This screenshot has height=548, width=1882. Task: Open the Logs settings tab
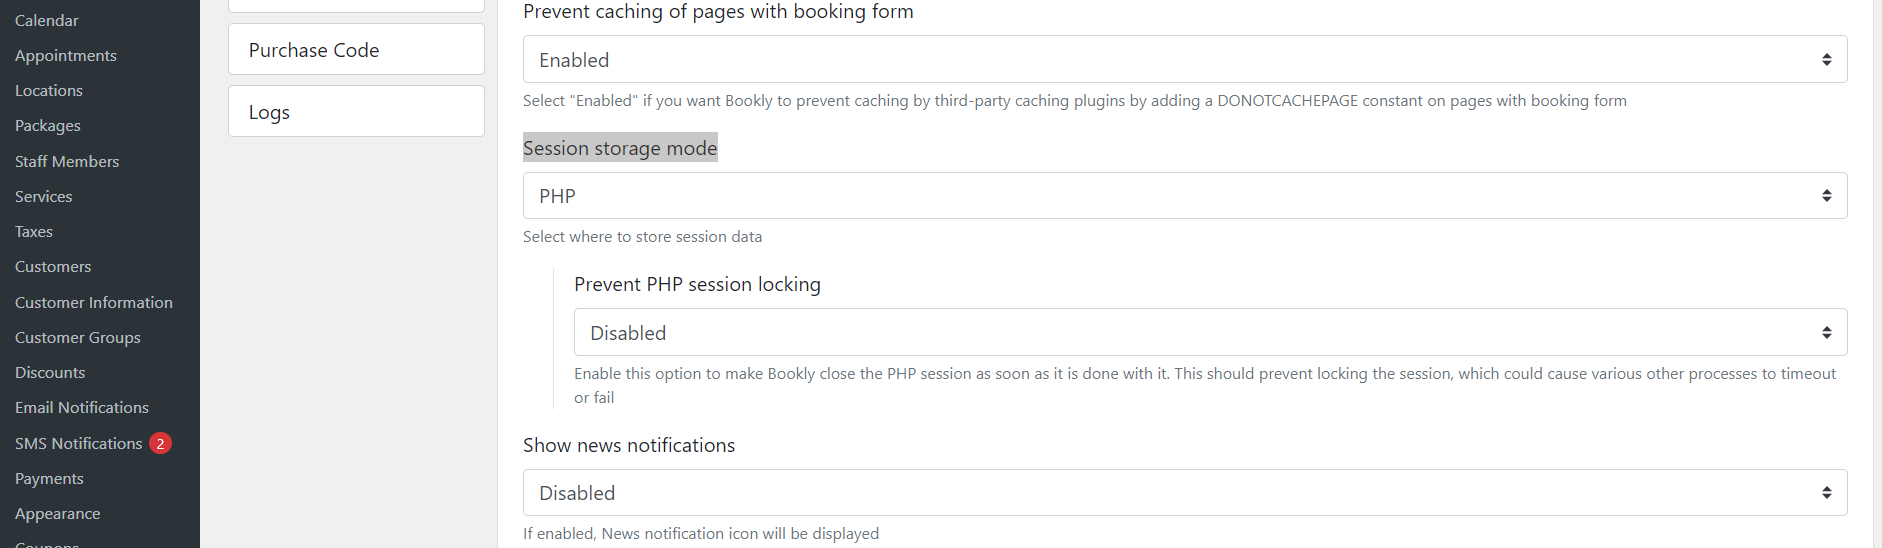[356, 111]
